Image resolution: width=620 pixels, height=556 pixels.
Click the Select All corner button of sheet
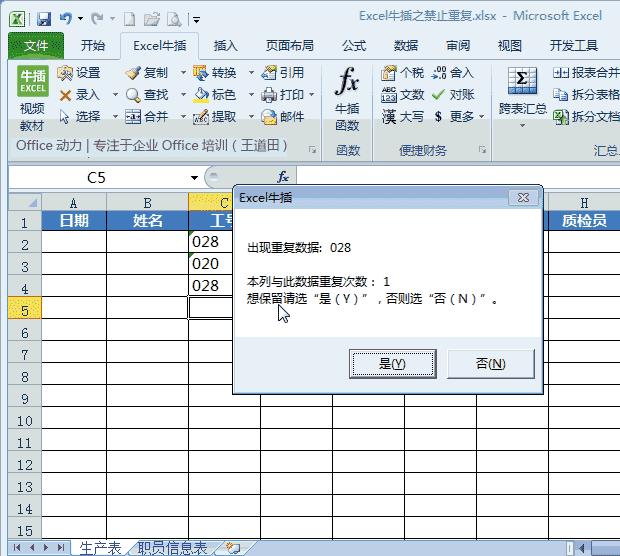(x=25, y=202)
